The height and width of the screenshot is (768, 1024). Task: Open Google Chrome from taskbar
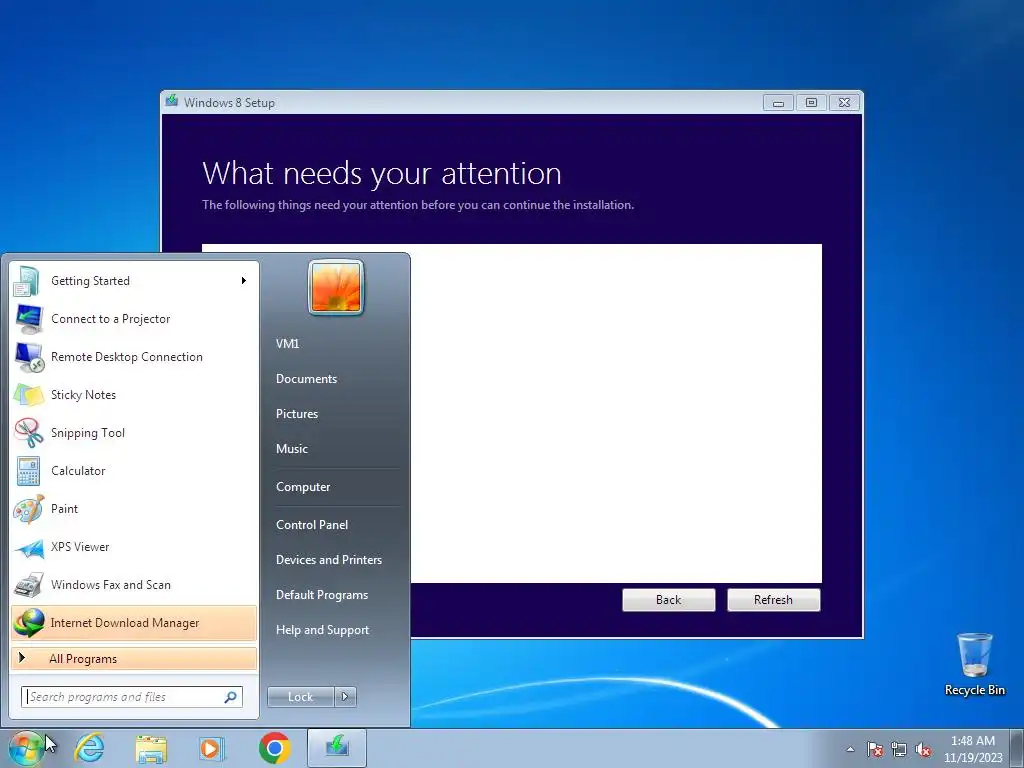(x=274, y=748)
